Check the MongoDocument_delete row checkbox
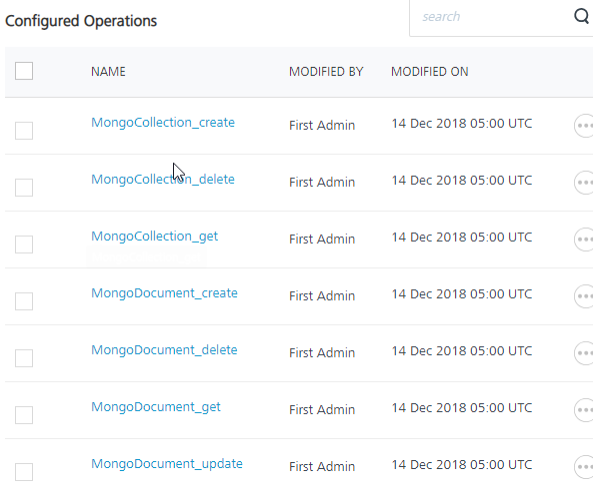Image resolution: width=593 pixels, height=489 pixels. coord(24,358)
